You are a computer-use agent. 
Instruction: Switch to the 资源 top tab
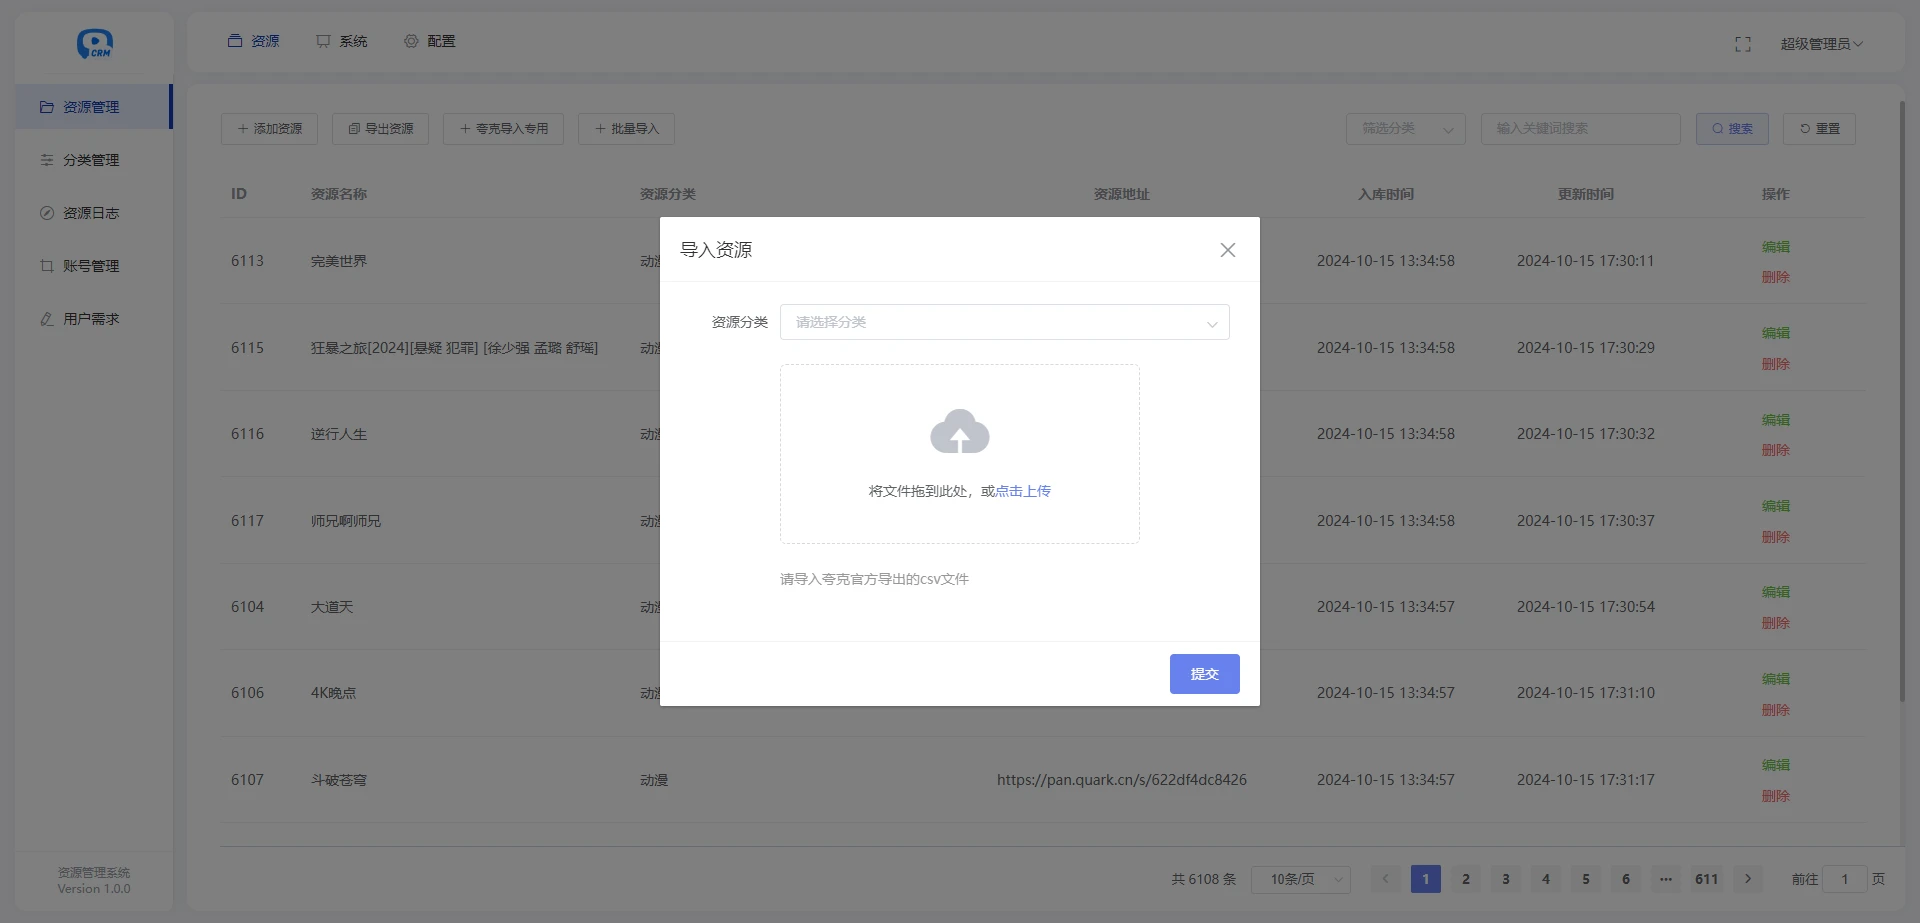tap(254, 41)
